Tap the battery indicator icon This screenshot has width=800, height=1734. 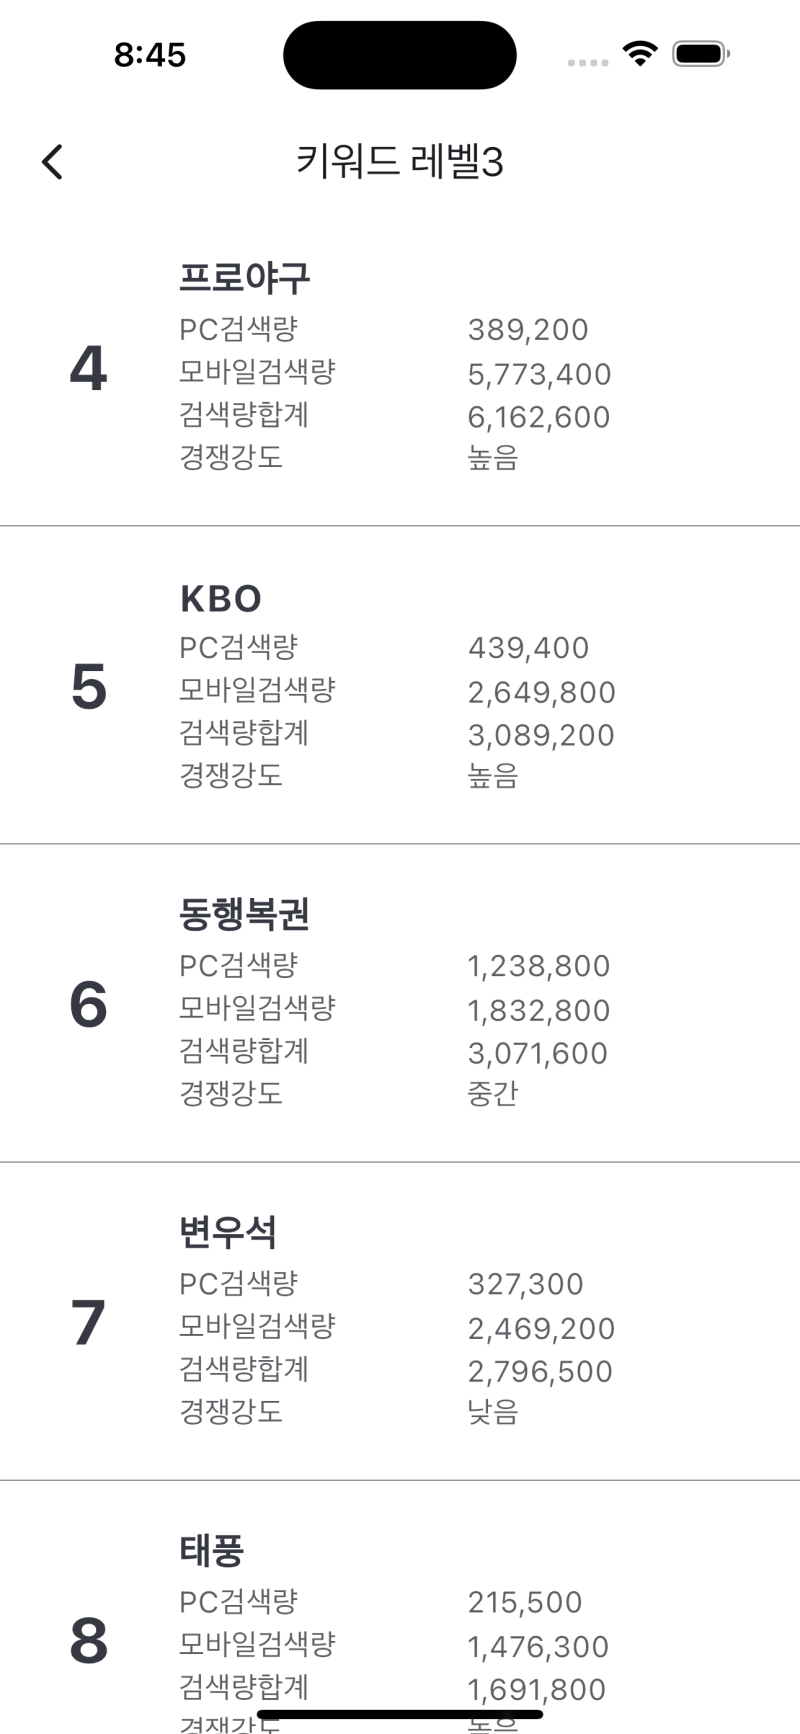701,56
